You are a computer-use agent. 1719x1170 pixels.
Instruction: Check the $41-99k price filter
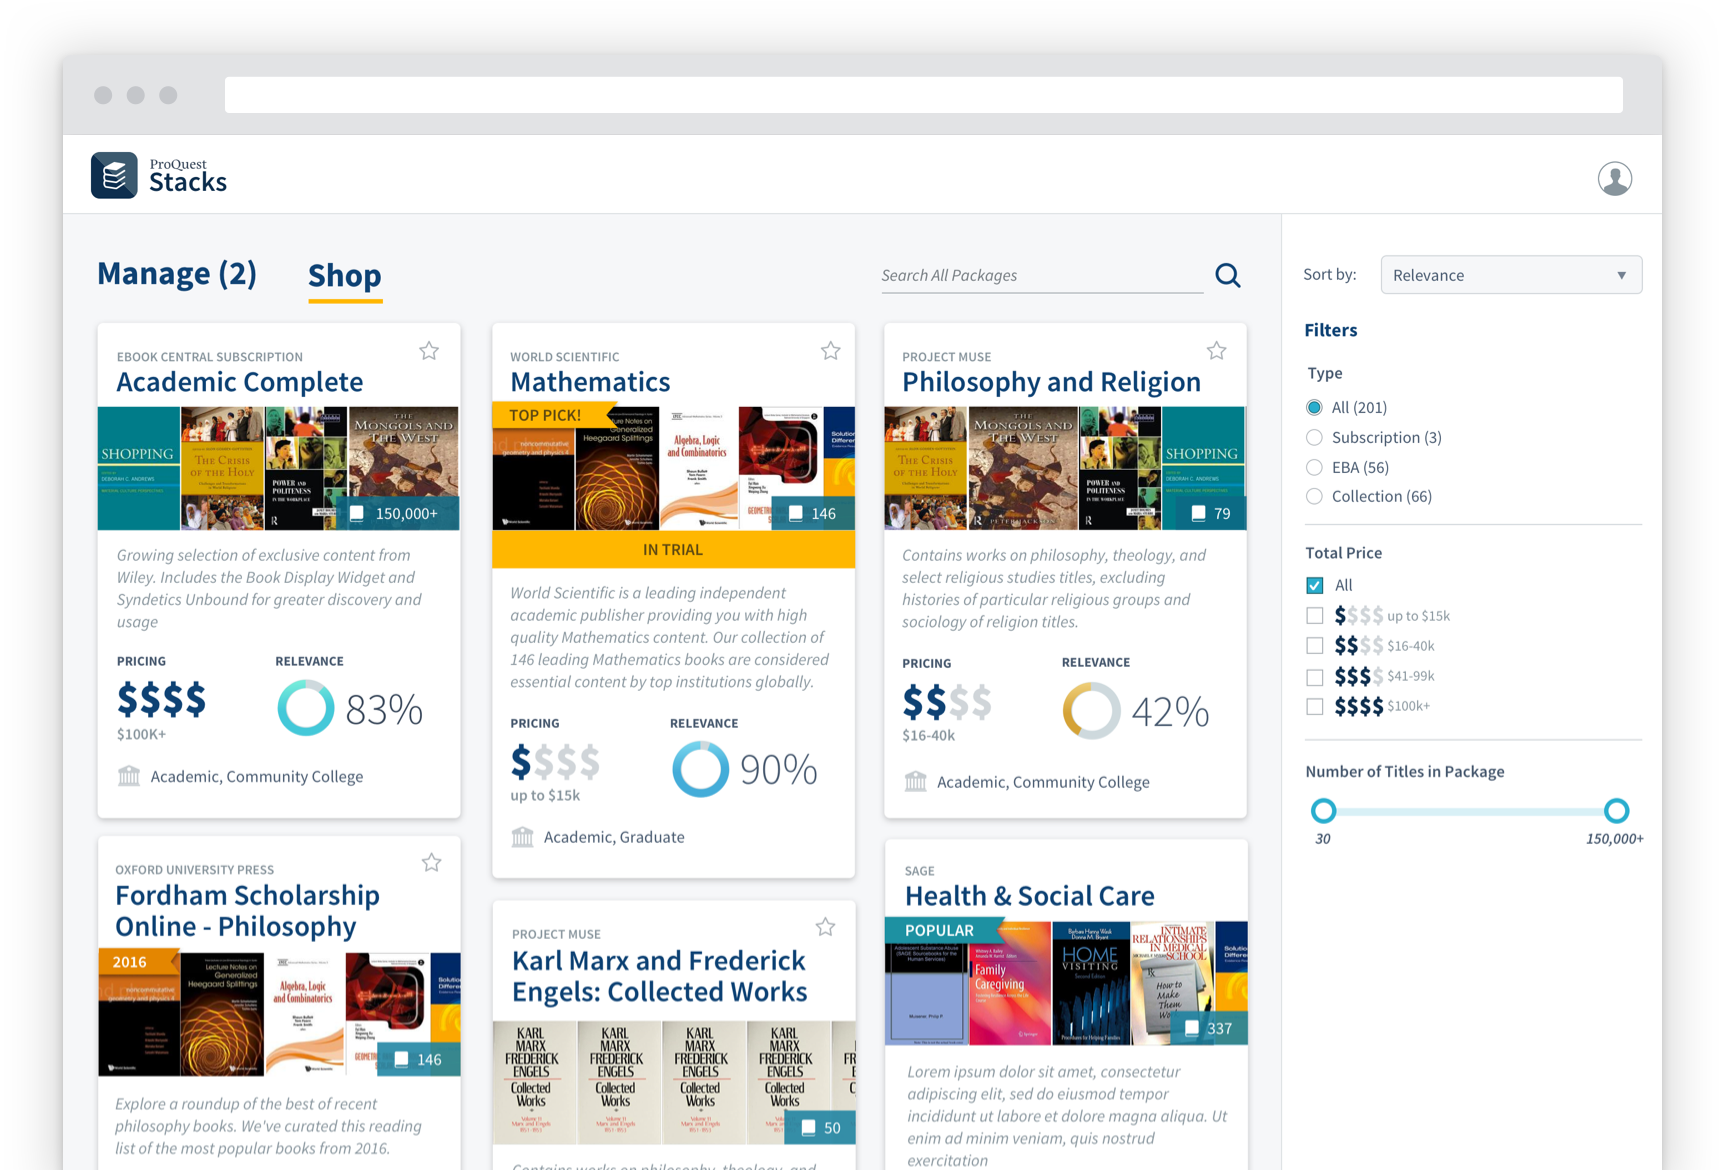(1315, 676)
